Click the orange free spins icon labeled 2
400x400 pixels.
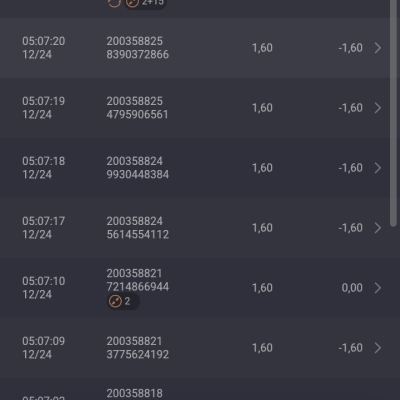coord(115,301)
